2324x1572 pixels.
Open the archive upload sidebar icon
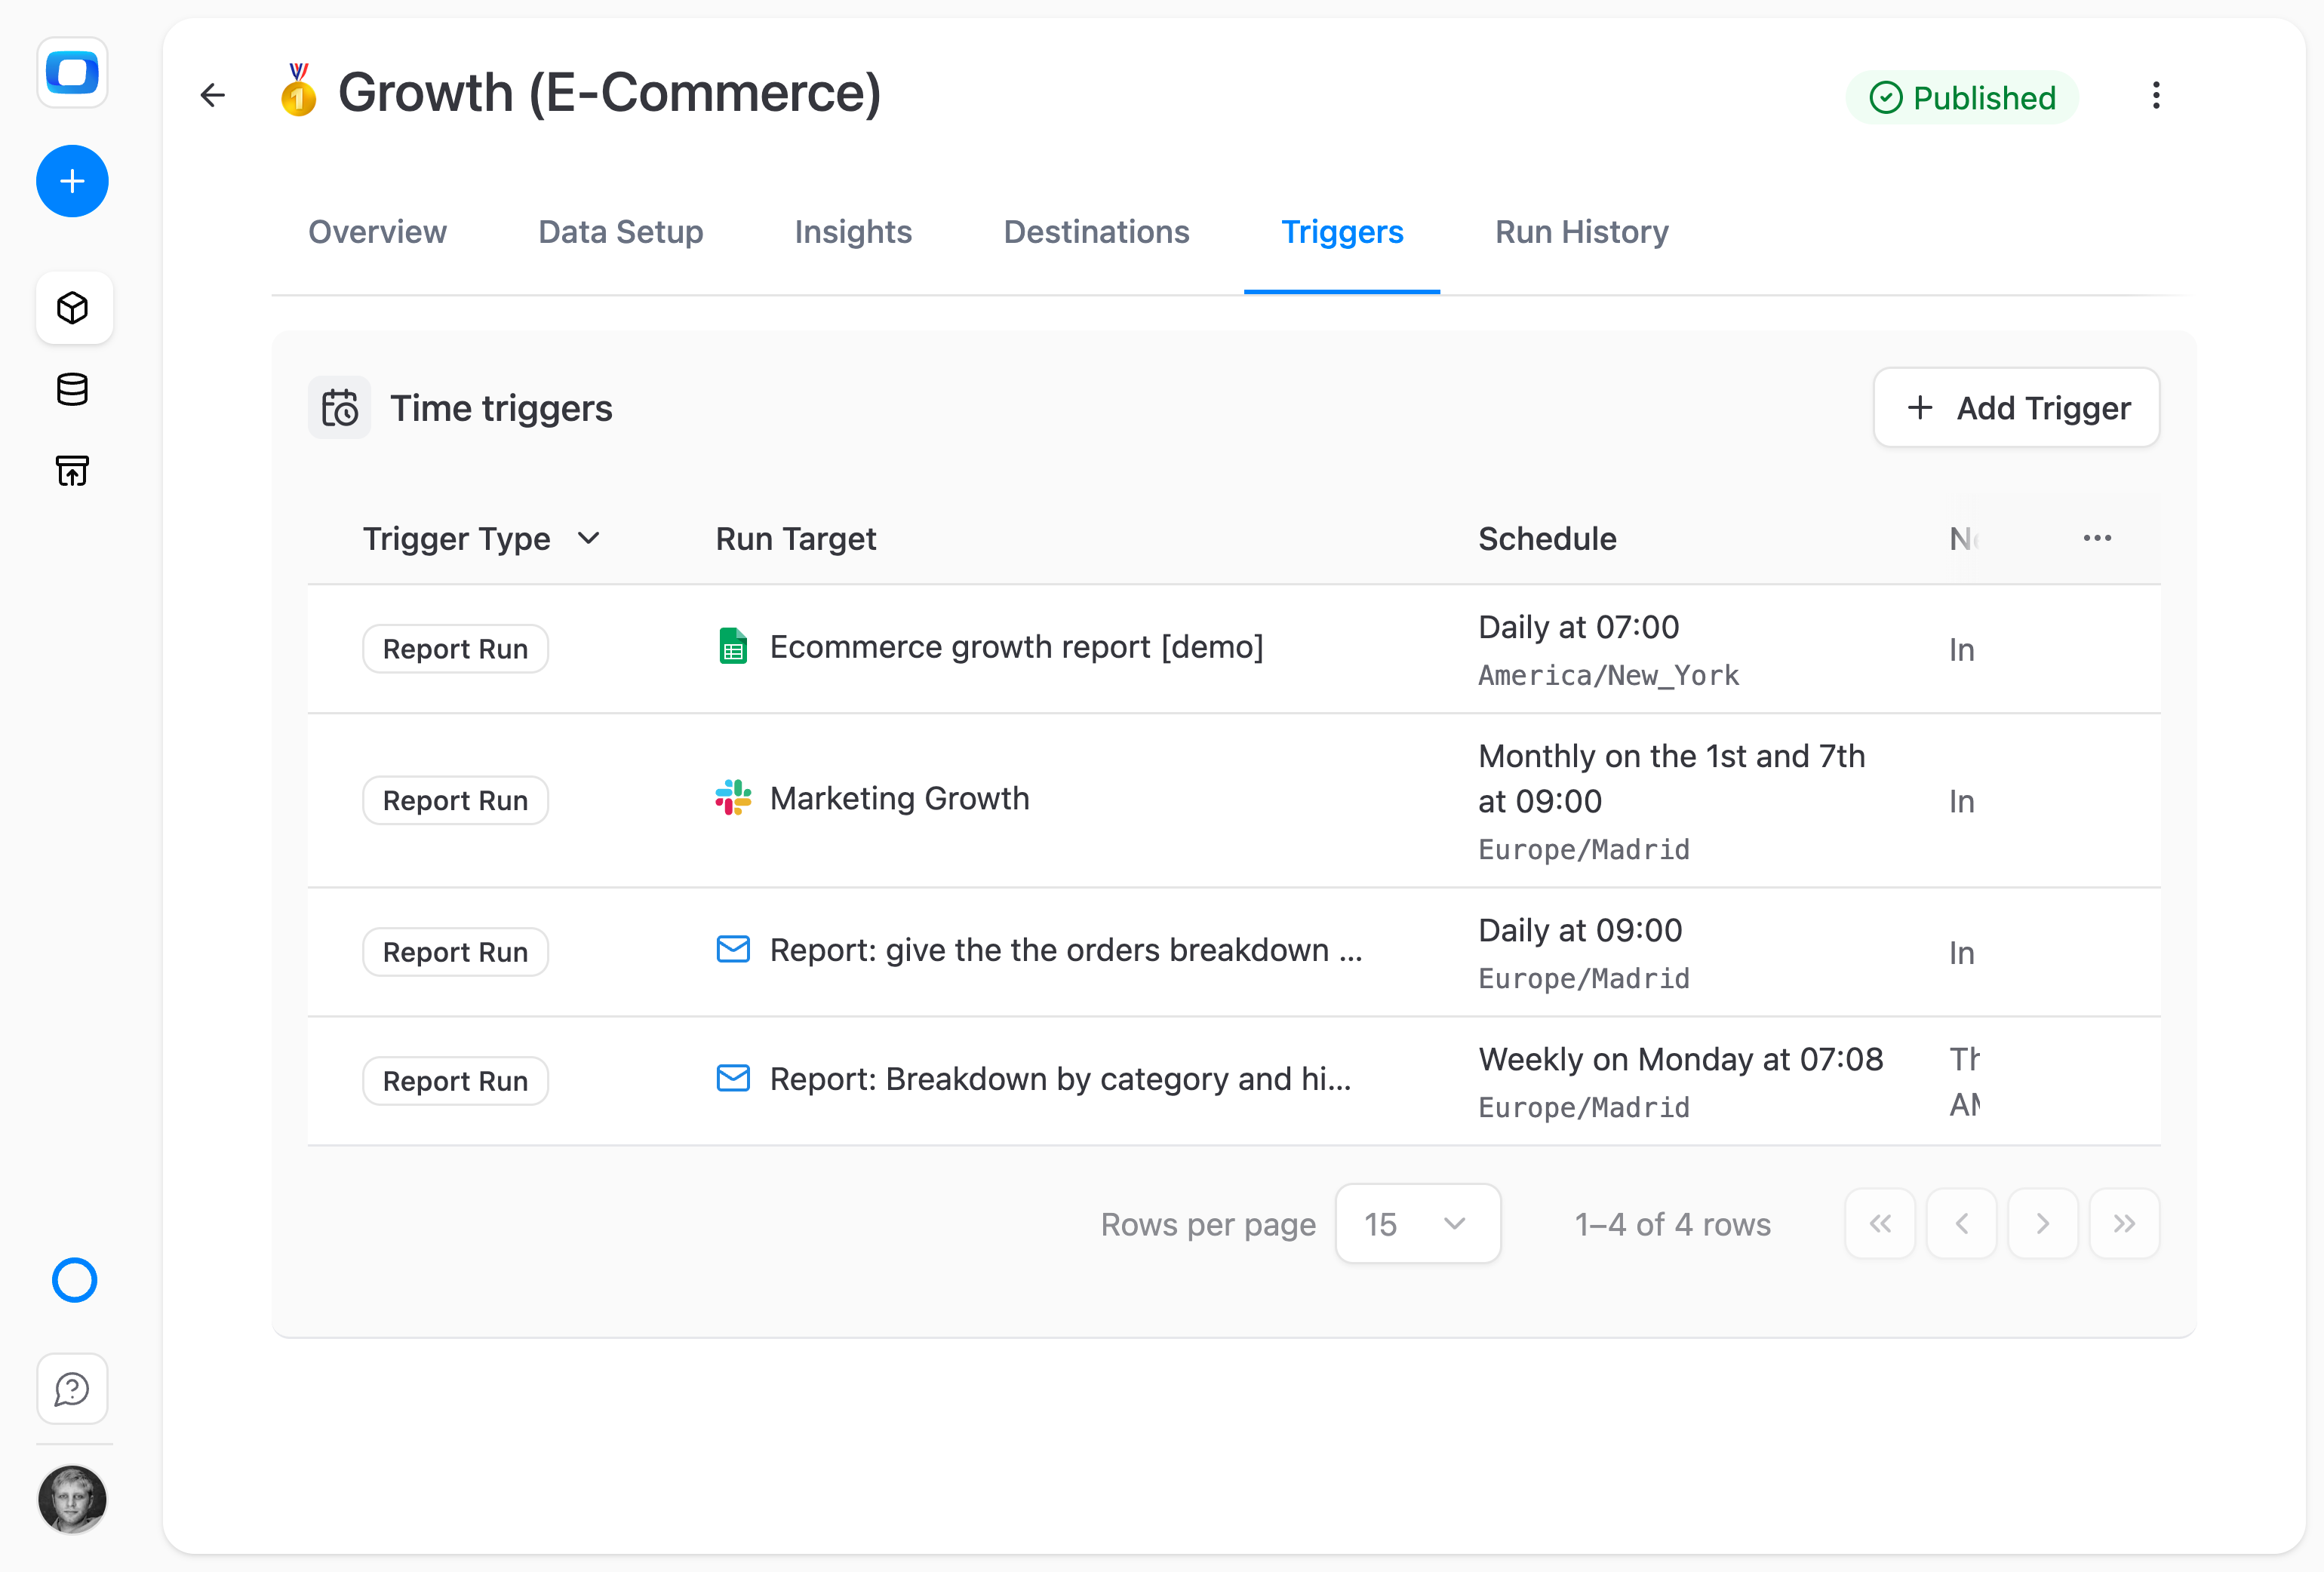(x=72, y=470)
